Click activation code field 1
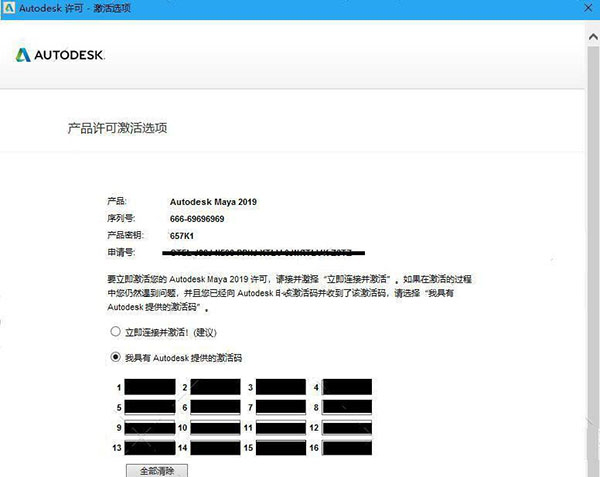Viewport: 600px width, 496px height. (x=150, y=387)
